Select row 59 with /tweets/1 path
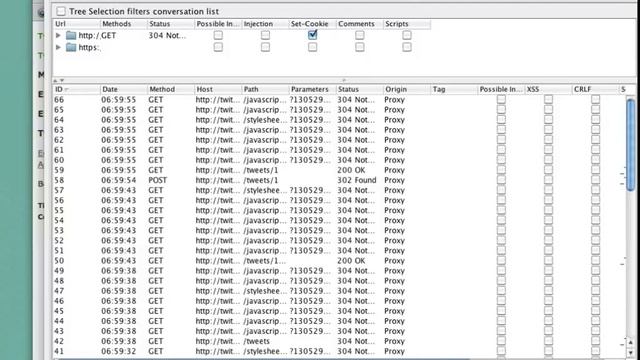640x360 pixels. (339, 170)
